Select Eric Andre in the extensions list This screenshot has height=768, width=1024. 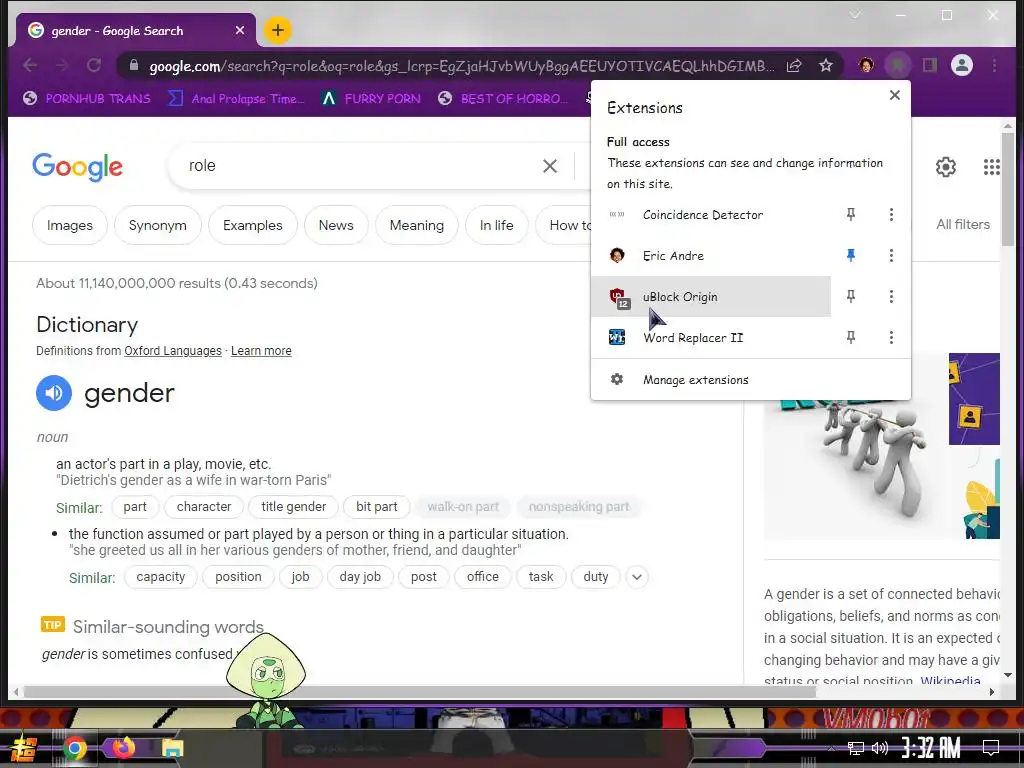711,255
